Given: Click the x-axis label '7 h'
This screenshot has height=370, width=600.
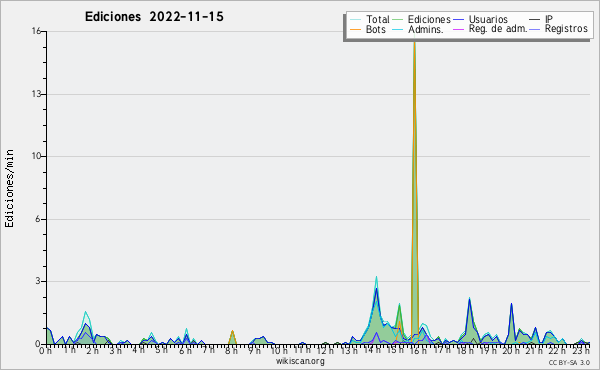Looking at the screenshot, I should click(208, 350).
